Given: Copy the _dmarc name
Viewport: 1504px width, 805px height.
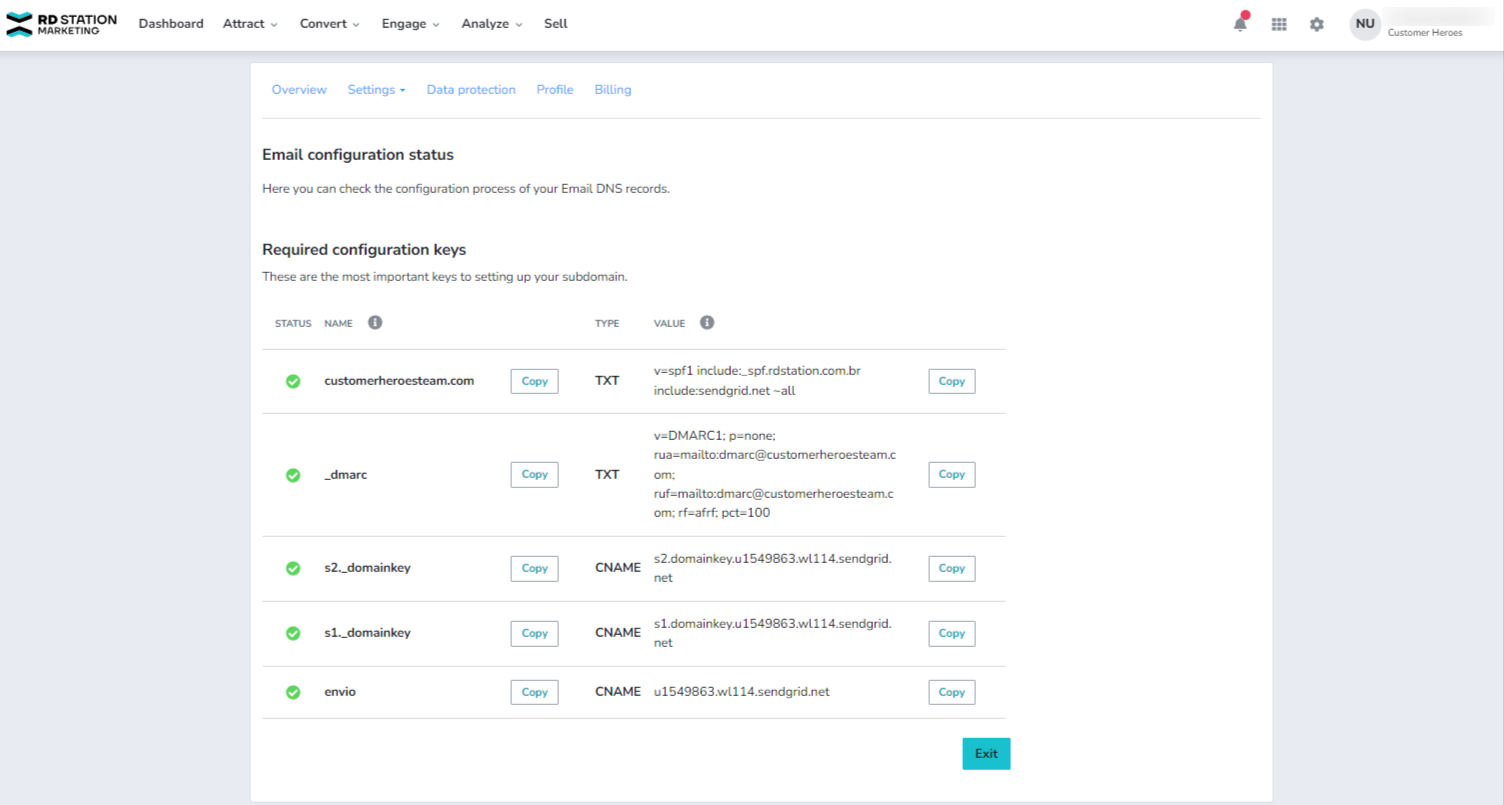Looking at the screenshot, I should [x=535, y=475].
